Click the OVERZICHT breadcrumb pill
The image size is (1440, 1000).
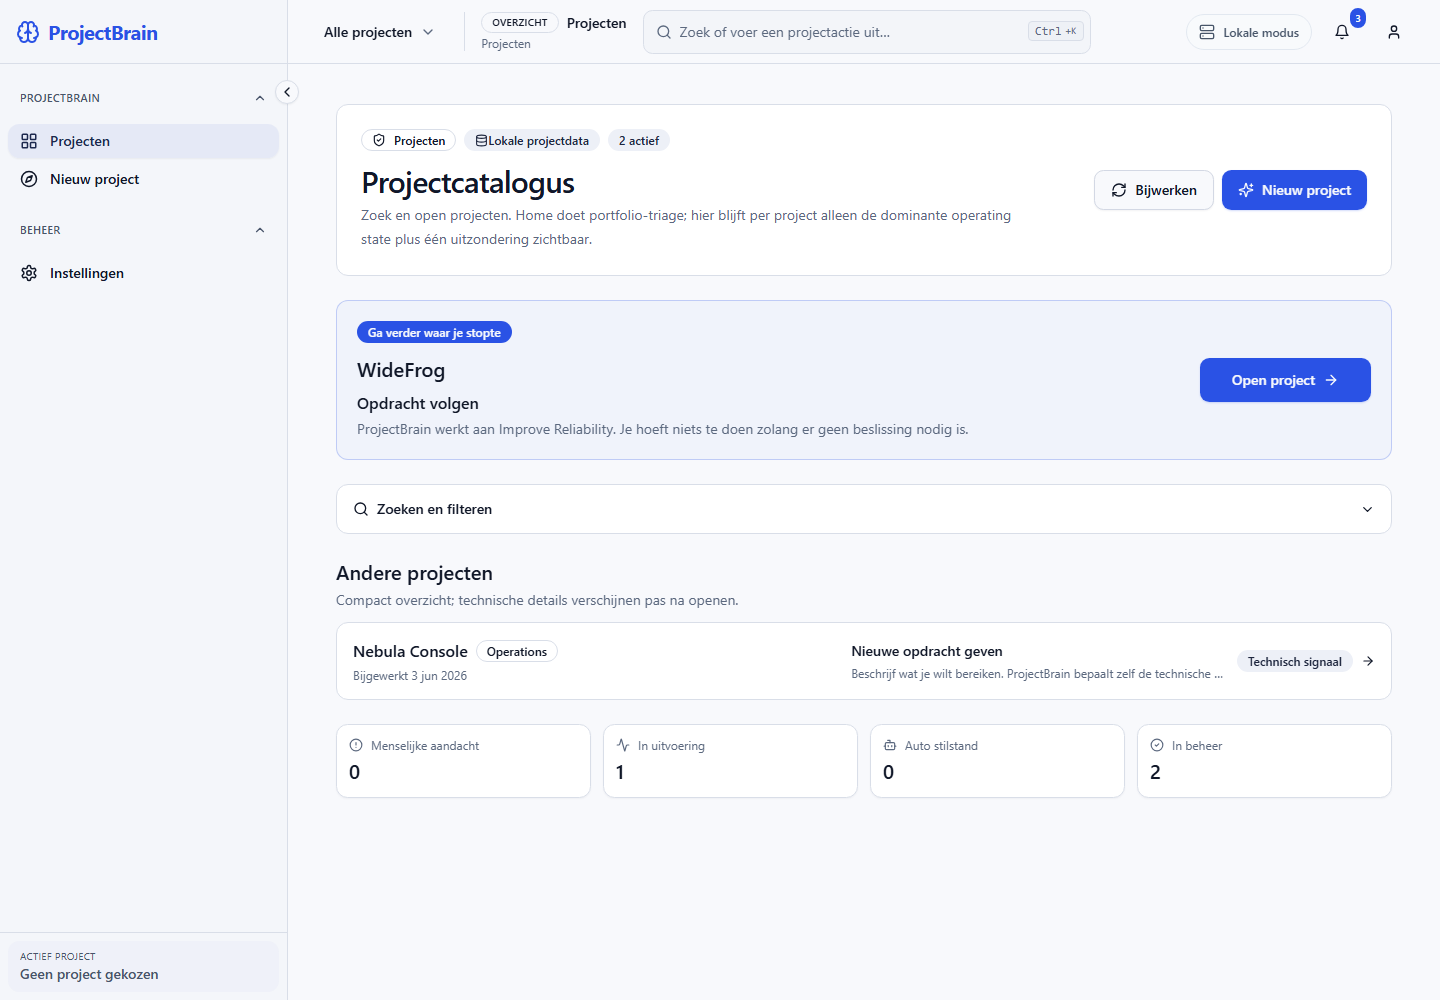[520, 22]
